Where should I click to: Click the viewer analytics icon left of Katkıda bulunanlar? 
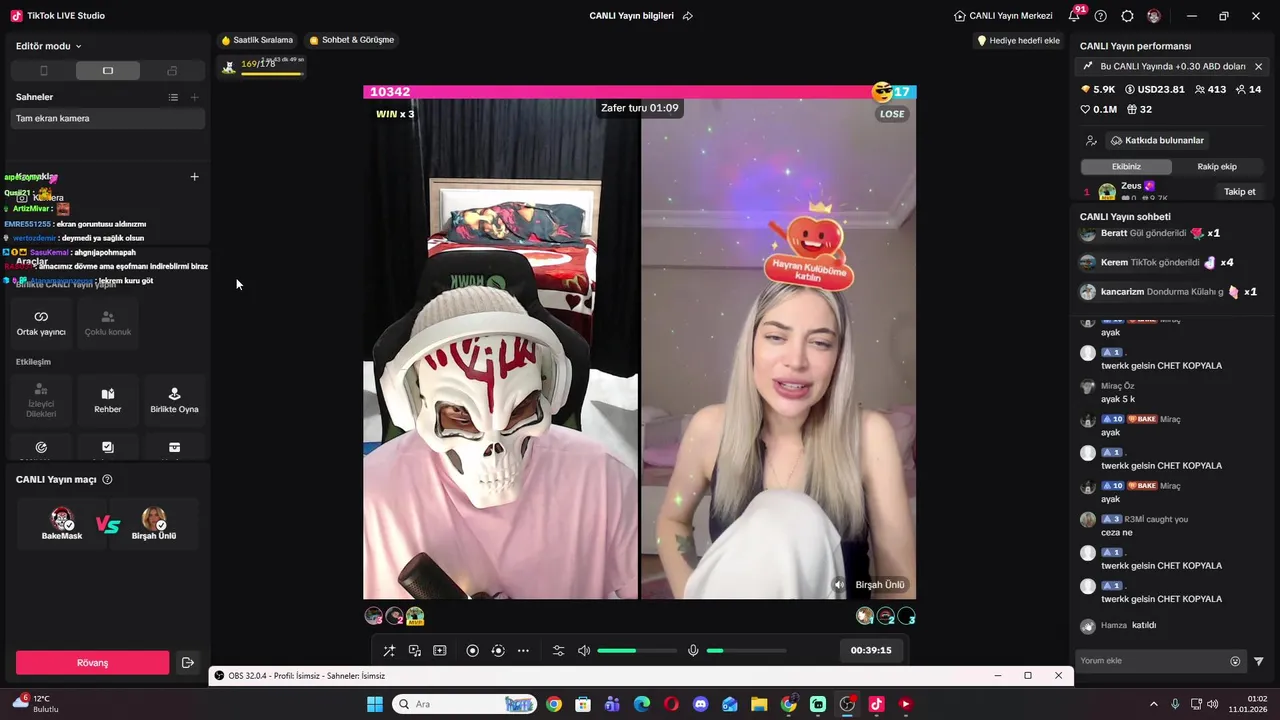point(1091,141)
